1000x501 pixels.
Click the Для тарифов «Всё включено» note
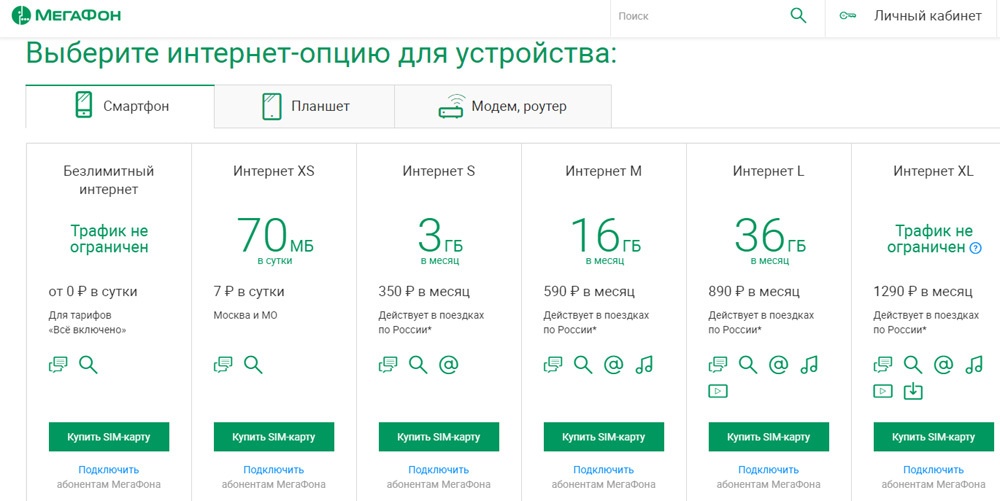pos(87,323)
